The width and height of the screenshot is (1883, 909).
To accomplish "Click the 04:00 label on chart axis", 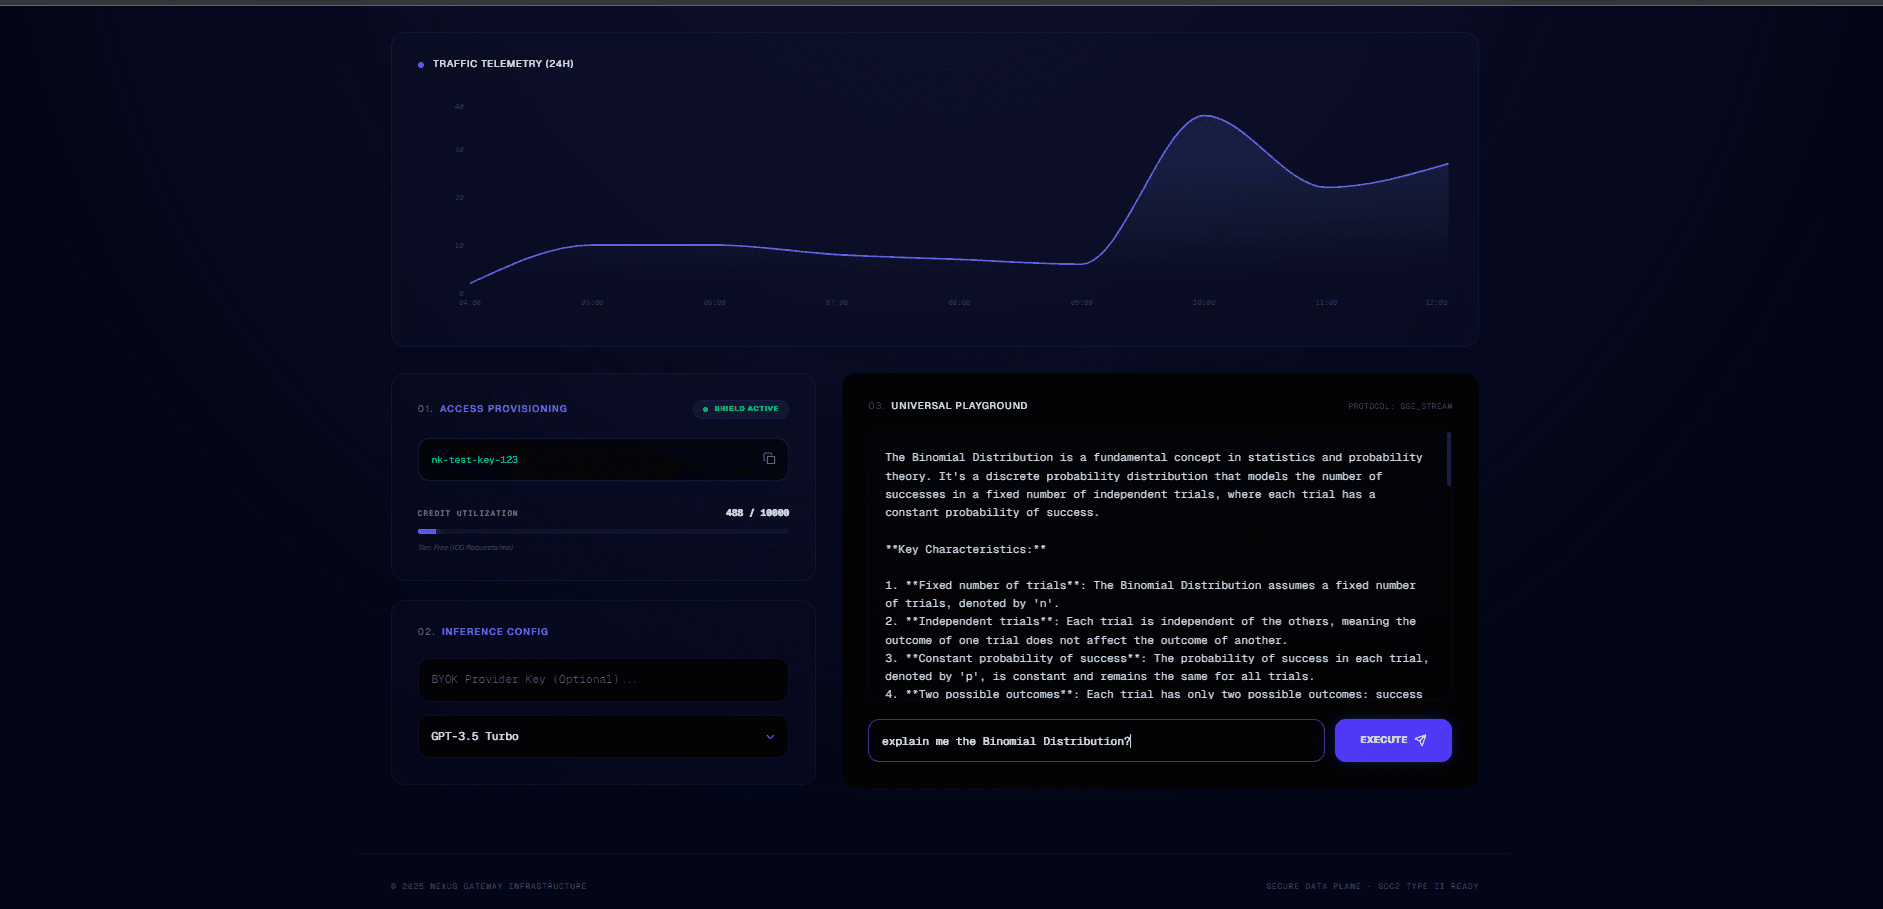I will pos(470,302).
